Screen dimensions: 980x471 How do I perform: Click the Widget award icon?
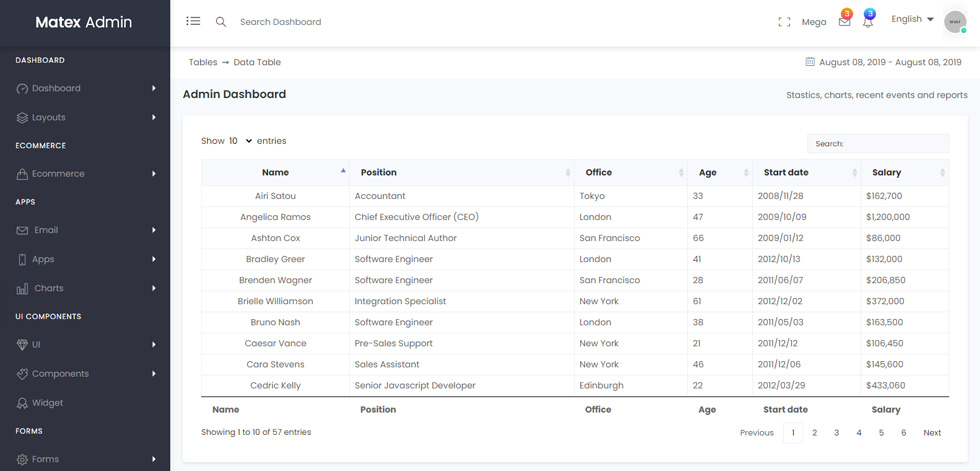[22, 403]
